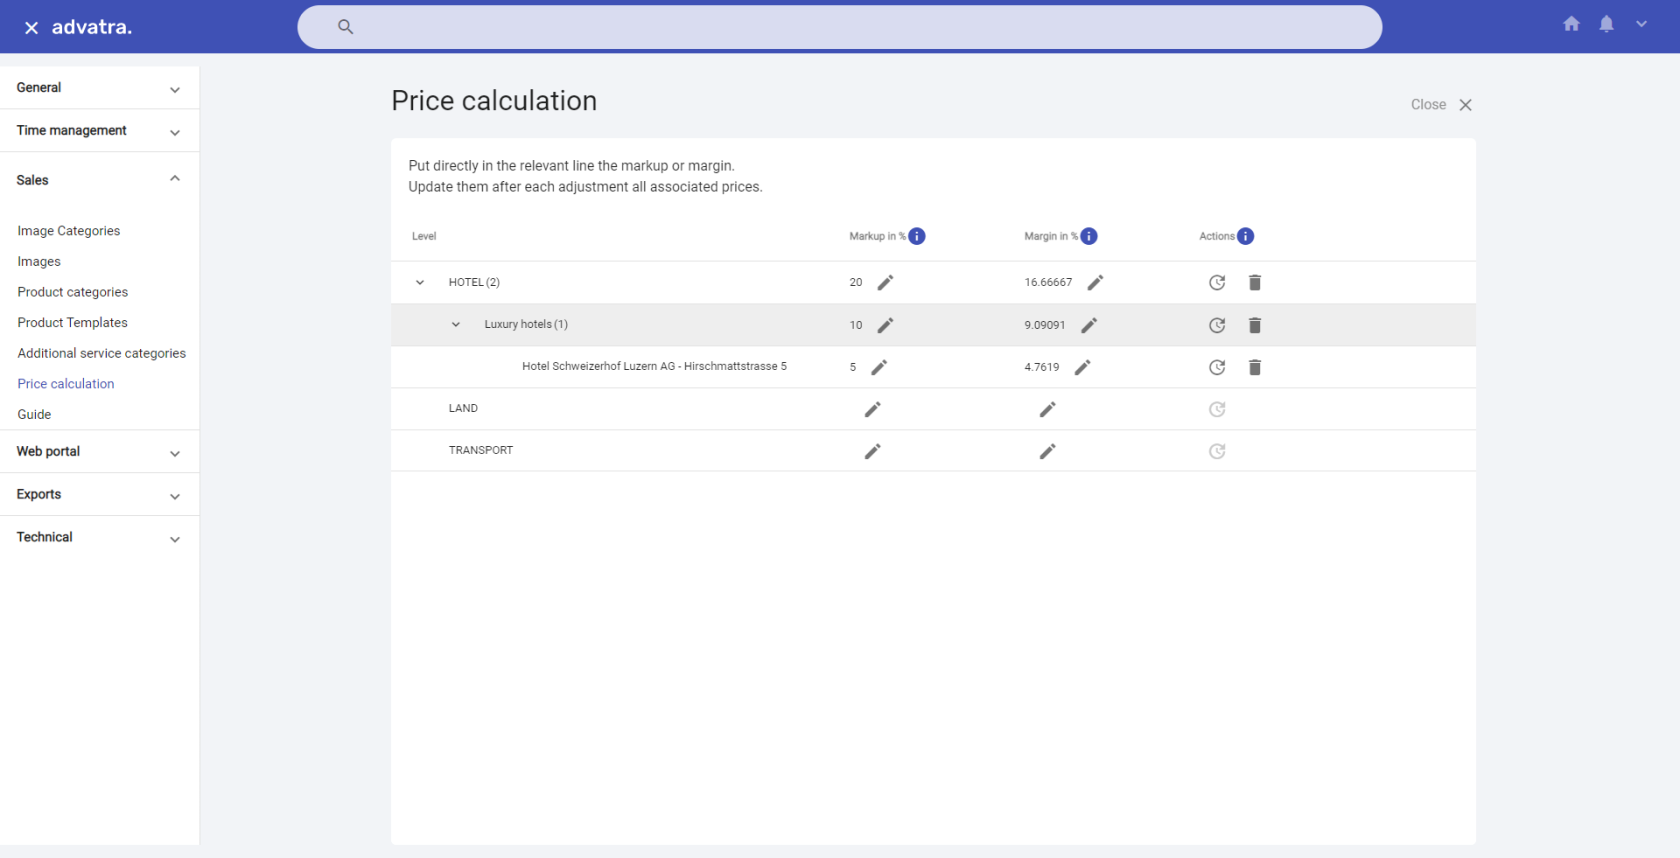Delete the HOTEL row calculation
This screenshot has width=1680, height=858.
pos(1255,283)
